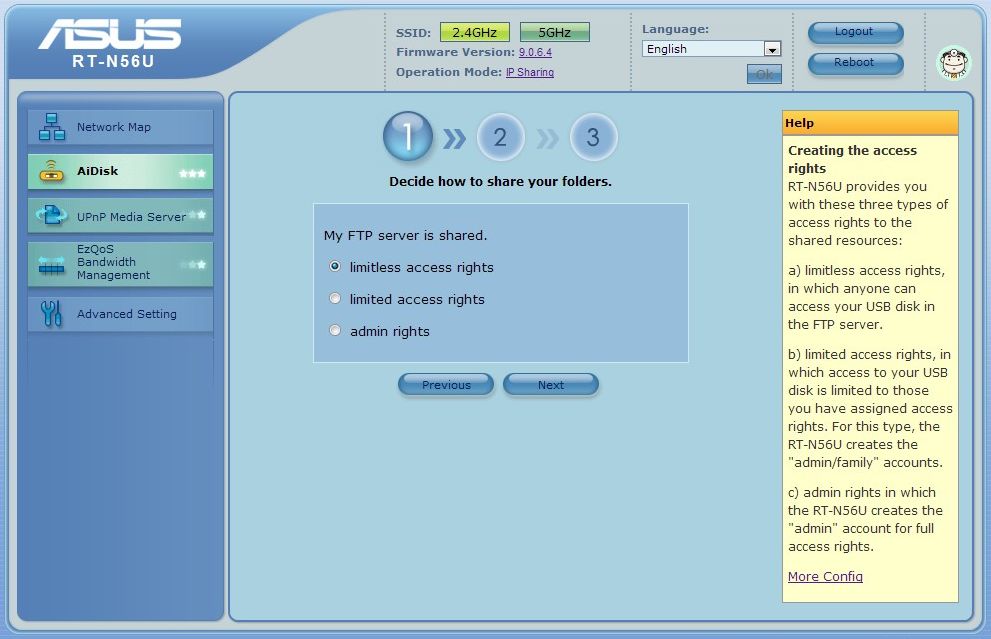
Task: Click the AiDisk router disk icon
Action: click(51, 172)
